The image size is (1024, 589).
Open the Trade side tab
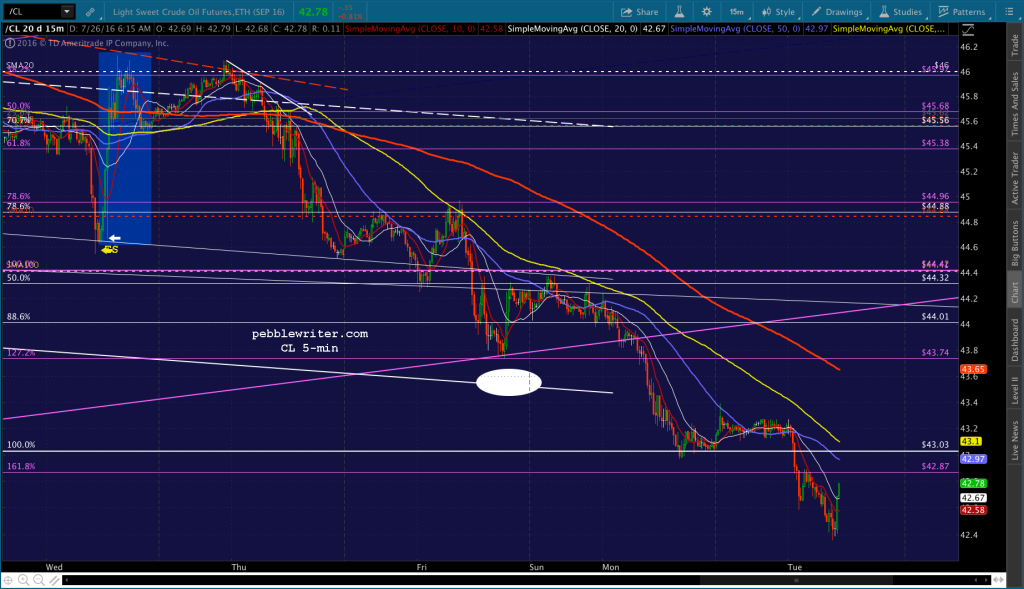(x=1015, y=44)
